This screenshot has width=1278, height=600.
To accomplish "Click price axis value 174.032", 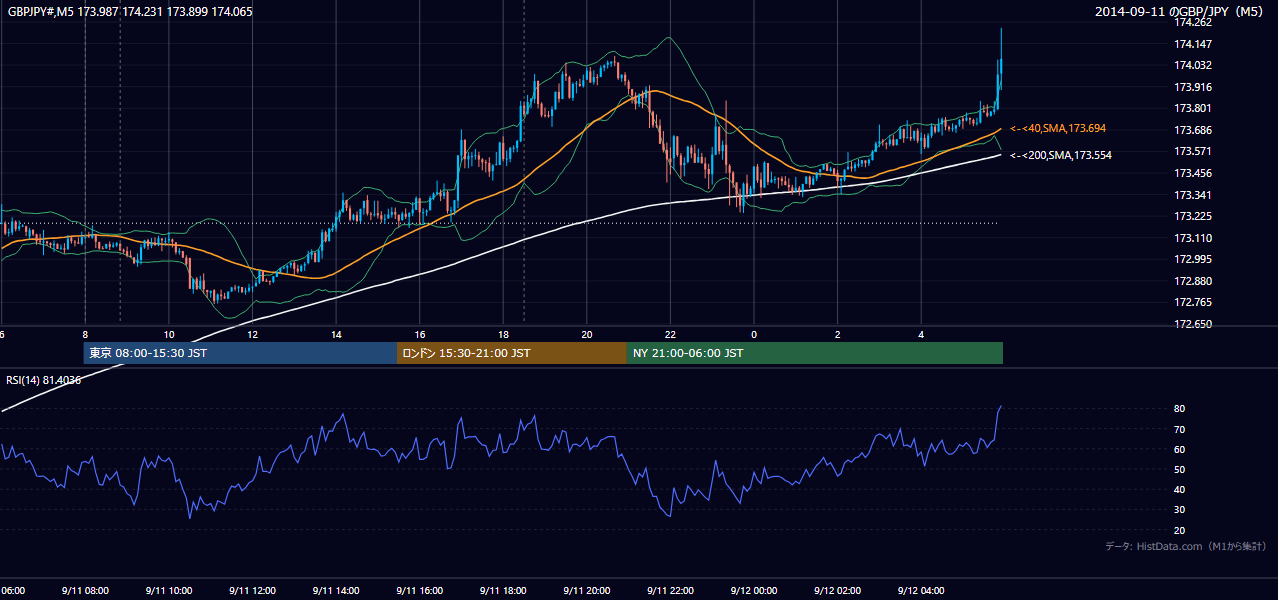I will click(x=1192, y=66).
